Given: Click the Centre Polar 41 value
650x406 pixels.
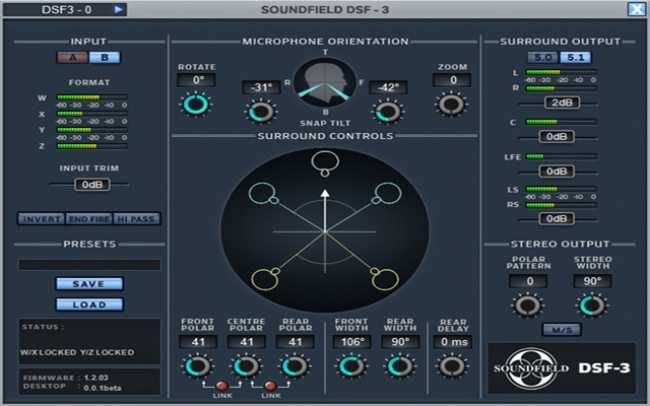Looking at the screenshot, I should (x=246, y=342).
